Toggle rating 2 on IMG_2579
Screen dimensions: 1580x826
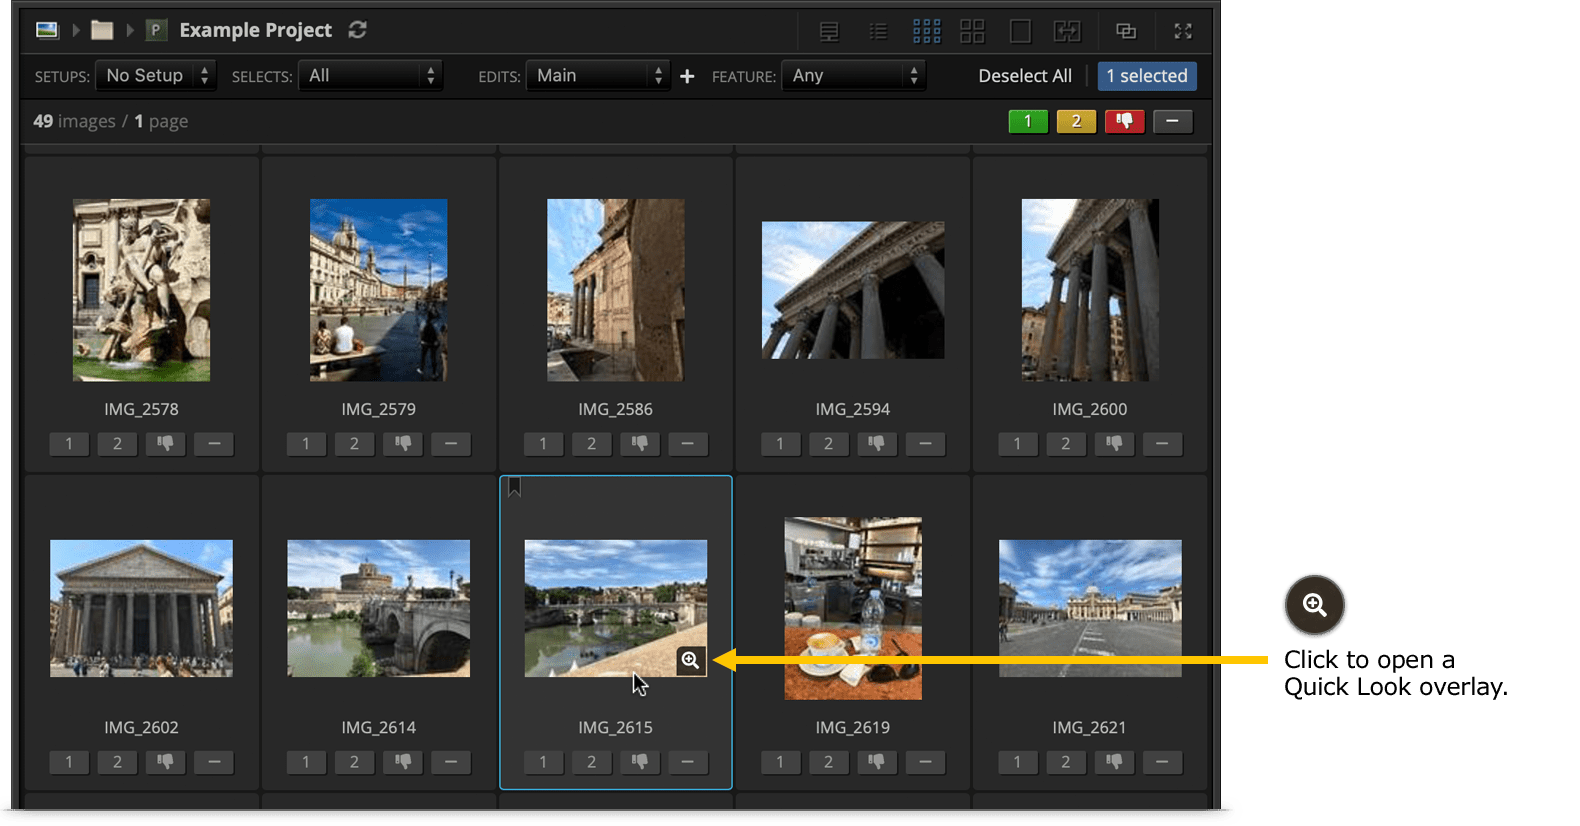(354, 443)
